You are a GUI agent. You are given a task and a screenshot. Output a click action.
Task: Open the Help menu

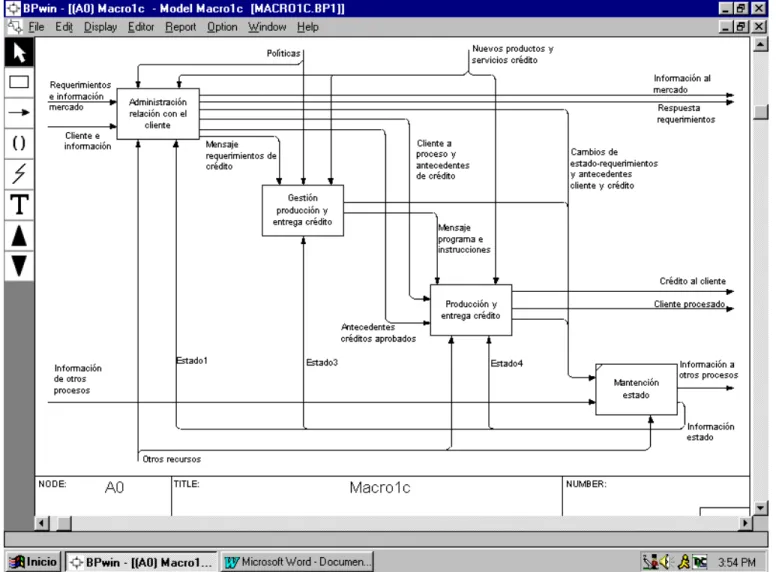(x=308, y=27)
